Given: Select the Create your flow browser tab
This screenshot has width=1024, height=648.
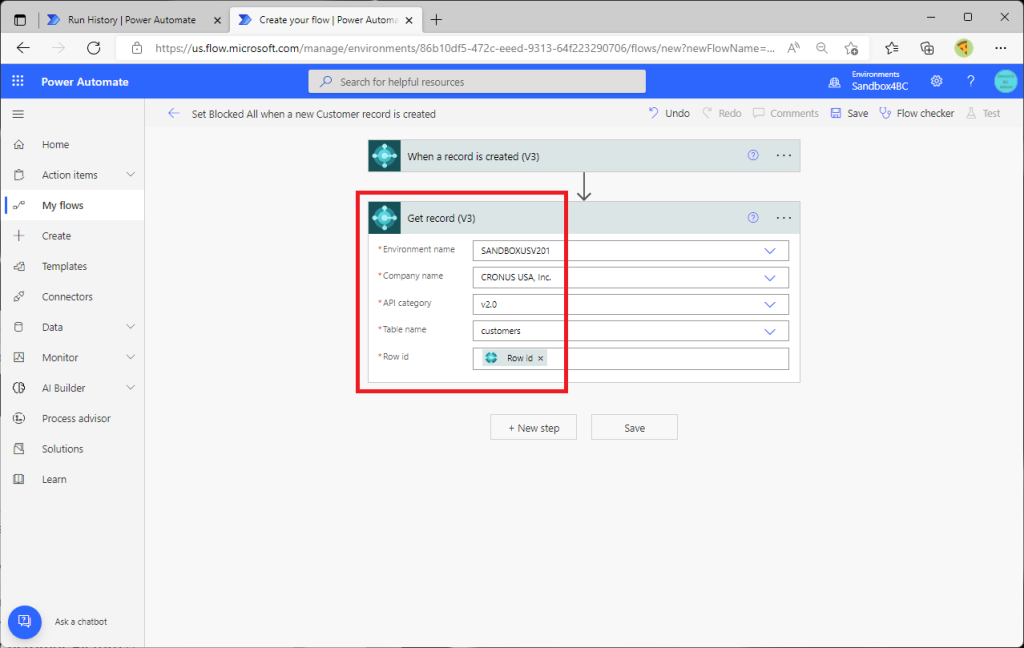Looking at the screenshot, I should [x=327, y=20].
